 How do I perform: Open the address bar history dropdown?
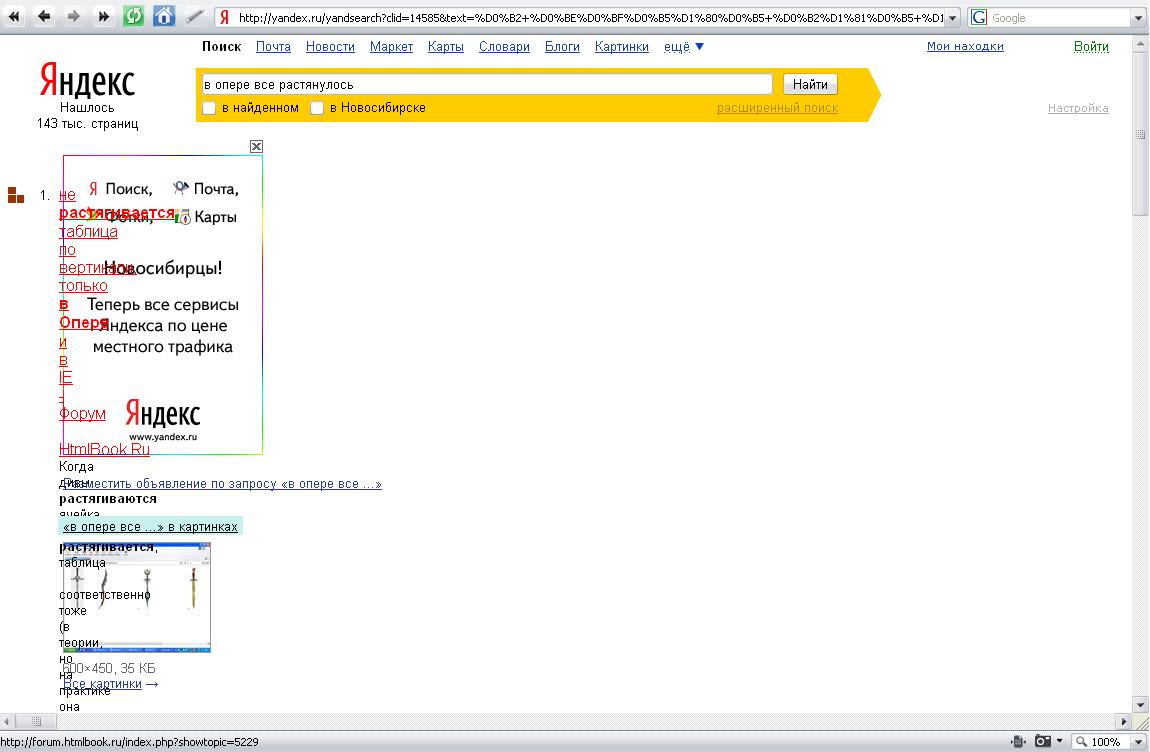point(952,18)
